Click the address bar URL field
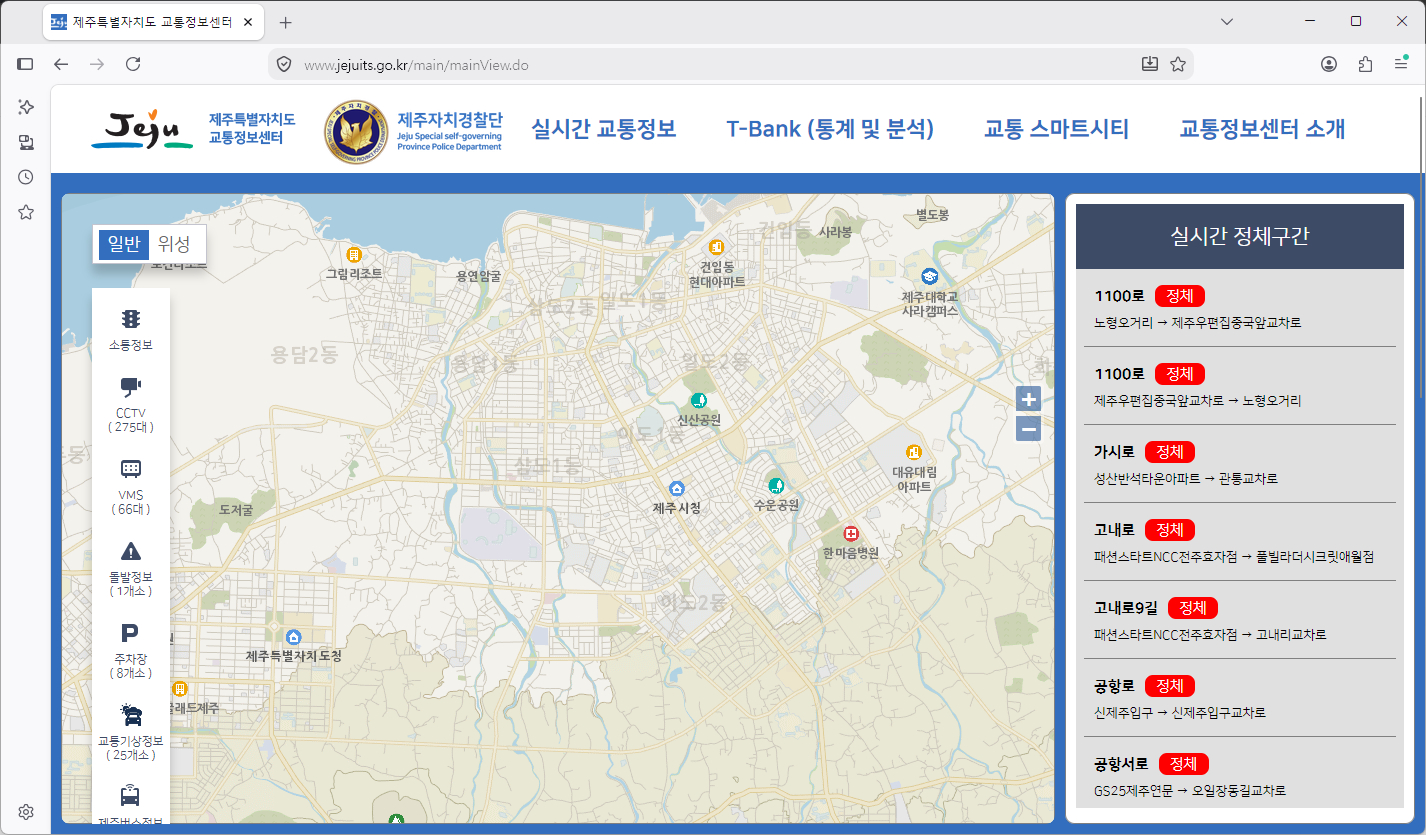The image size is (1426, 835). click(715, 64)
